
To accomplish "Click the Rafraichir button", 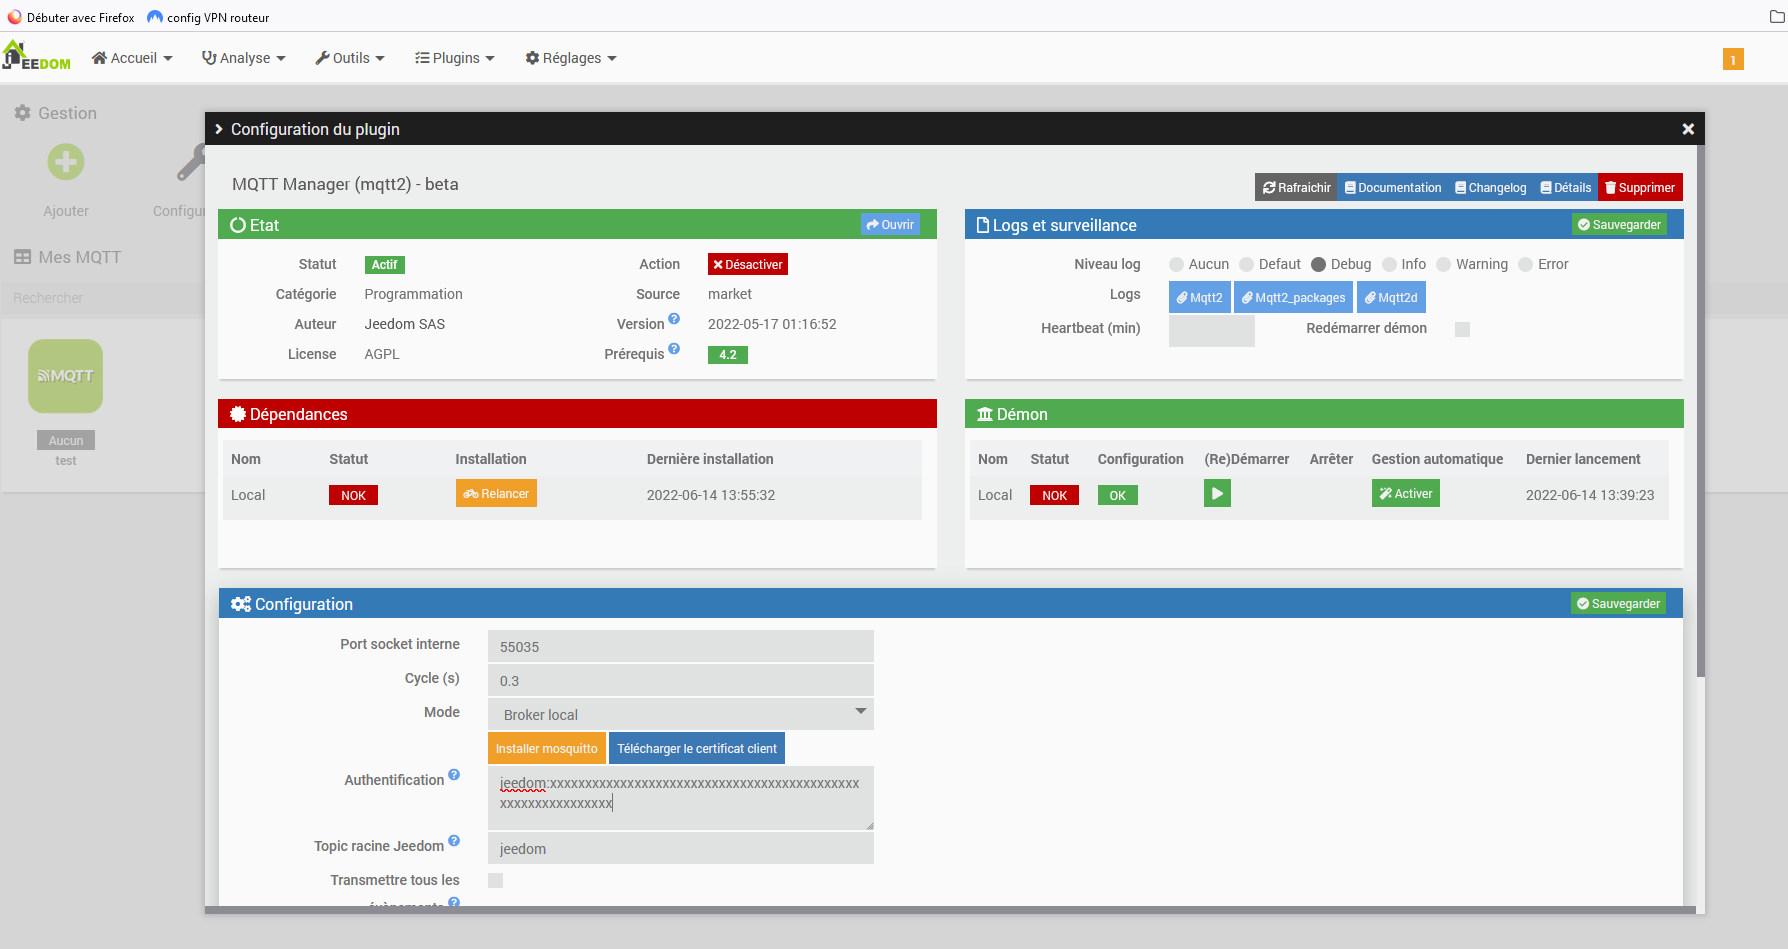I will click(x=1296, y=187).
